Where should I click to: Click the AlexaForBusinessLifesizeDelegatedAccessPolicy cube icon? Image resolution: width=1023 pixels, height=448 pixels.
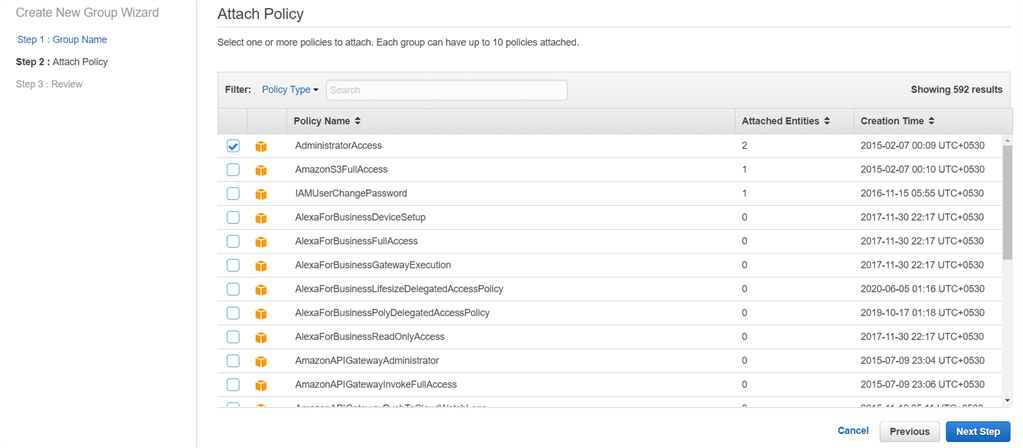click(x=261, y=290)
